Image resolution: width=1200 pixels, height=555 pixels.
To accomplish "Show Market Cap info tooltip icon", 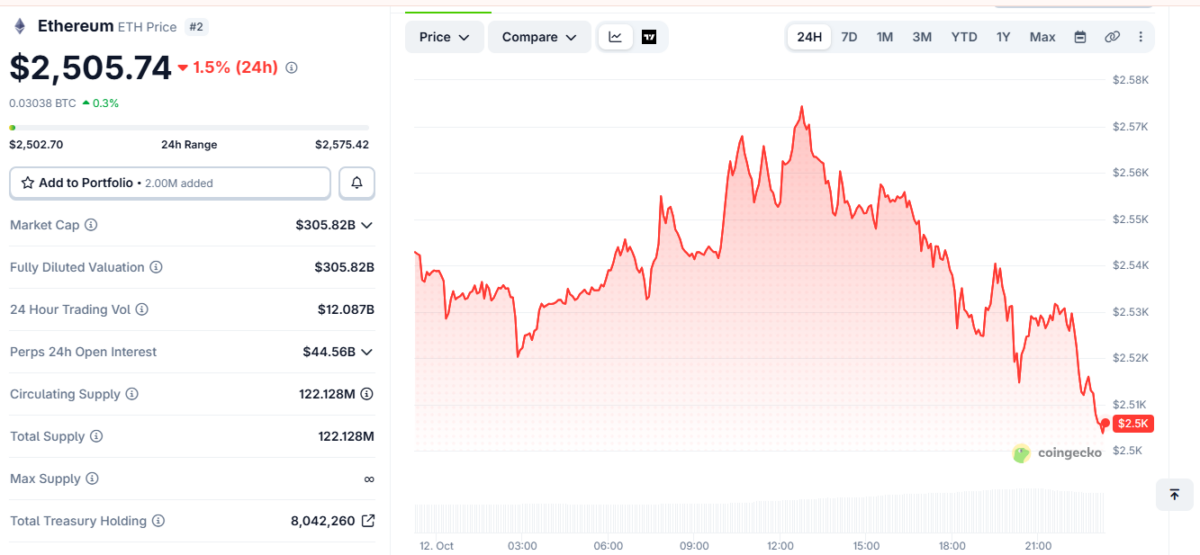I will click(91, 225).
